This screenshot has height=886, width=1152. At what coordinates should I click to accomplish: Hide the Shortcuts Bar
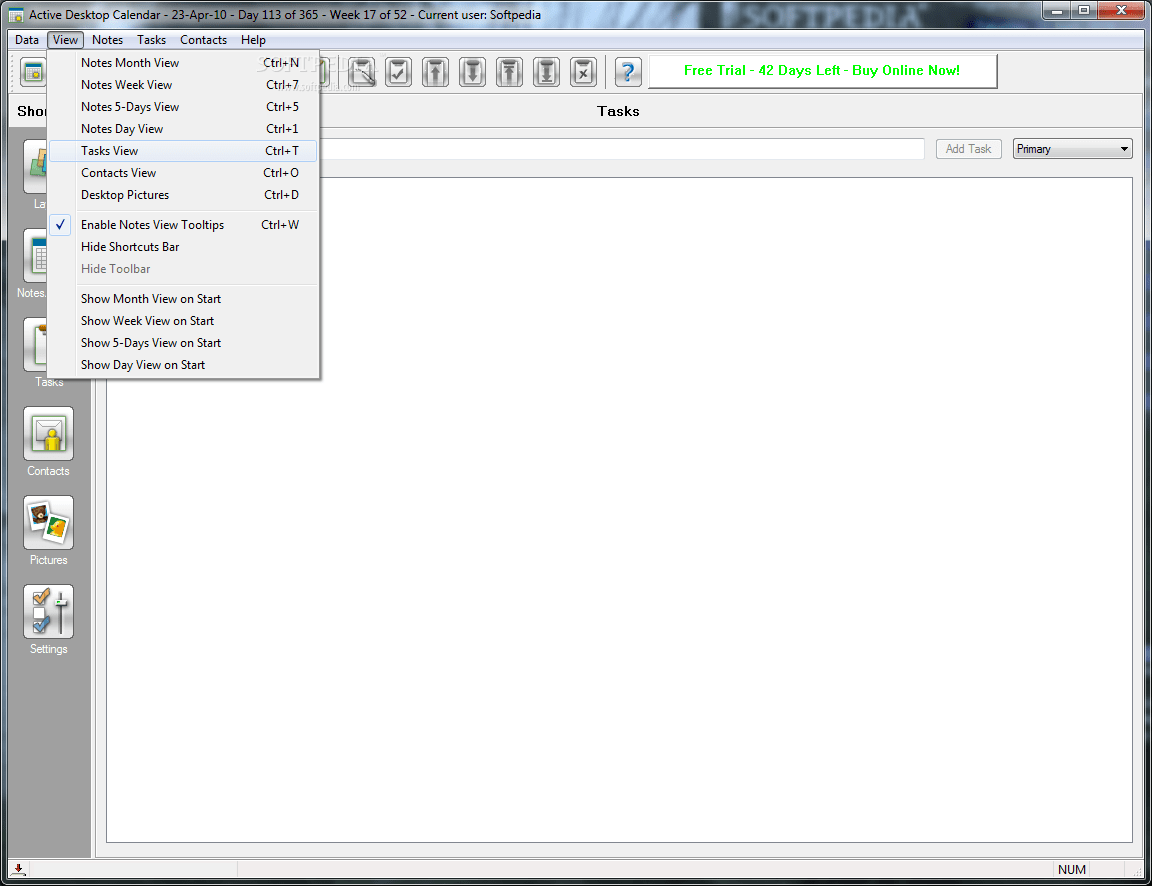130,246
